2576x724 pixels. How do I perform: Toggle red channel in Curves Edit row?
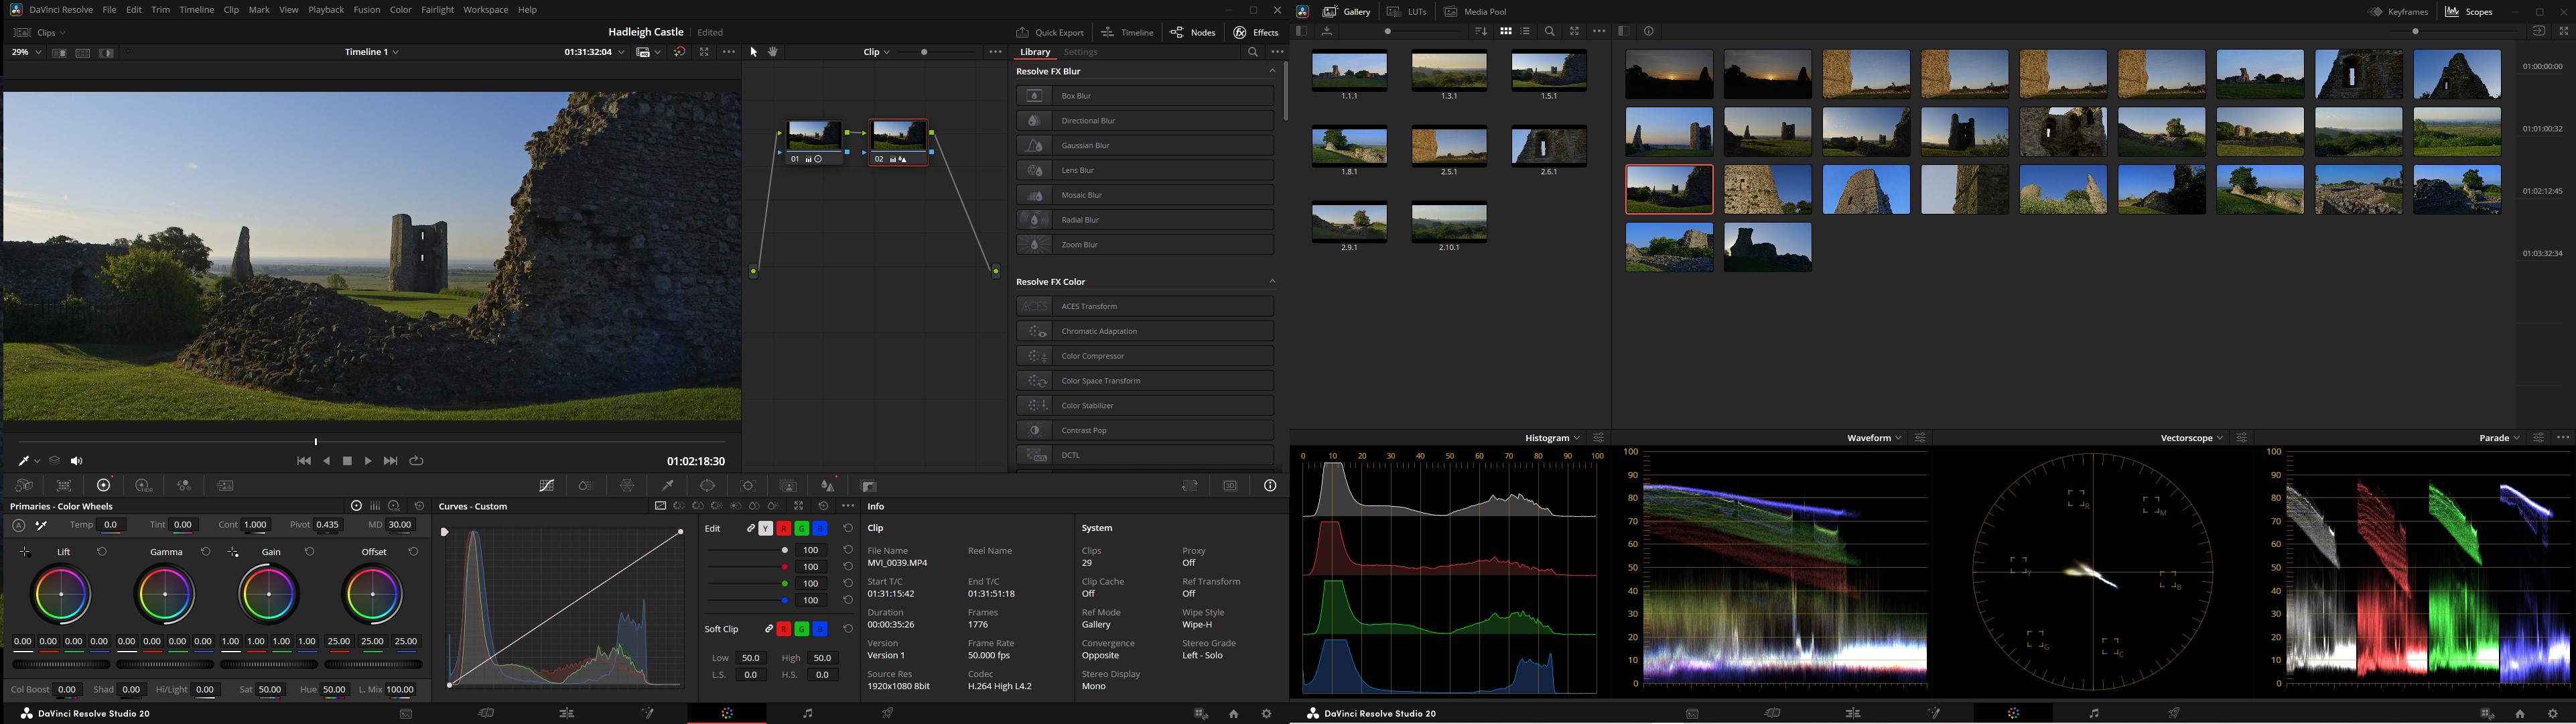(784, 528)
